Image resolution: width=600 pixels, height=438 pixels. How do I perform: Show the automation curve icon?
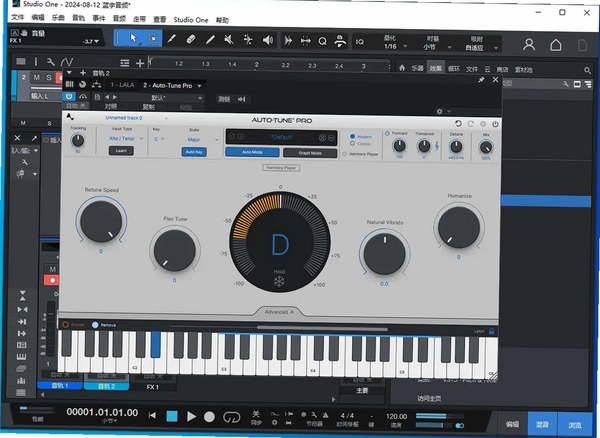pos(66,62)
